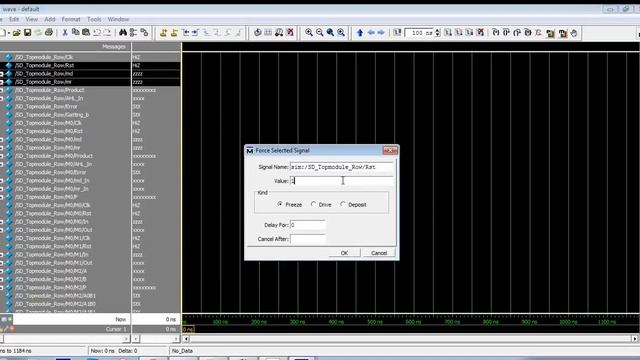Save with the floppy disk icon

coord(27,33)
